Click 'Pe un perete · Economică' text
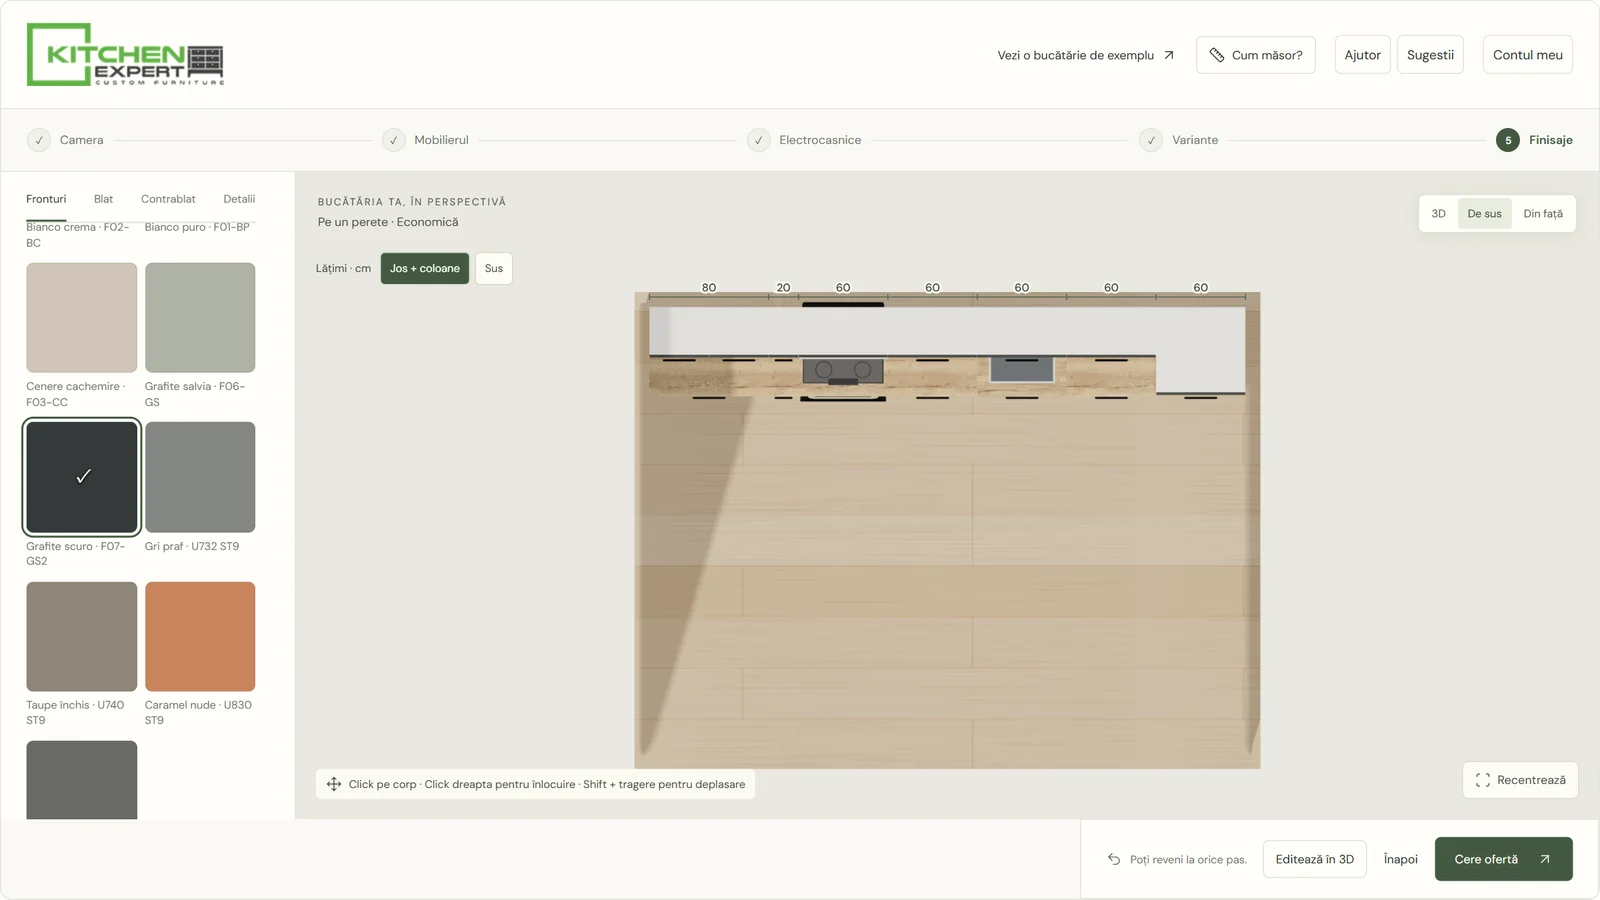 [x=388, y=222]
